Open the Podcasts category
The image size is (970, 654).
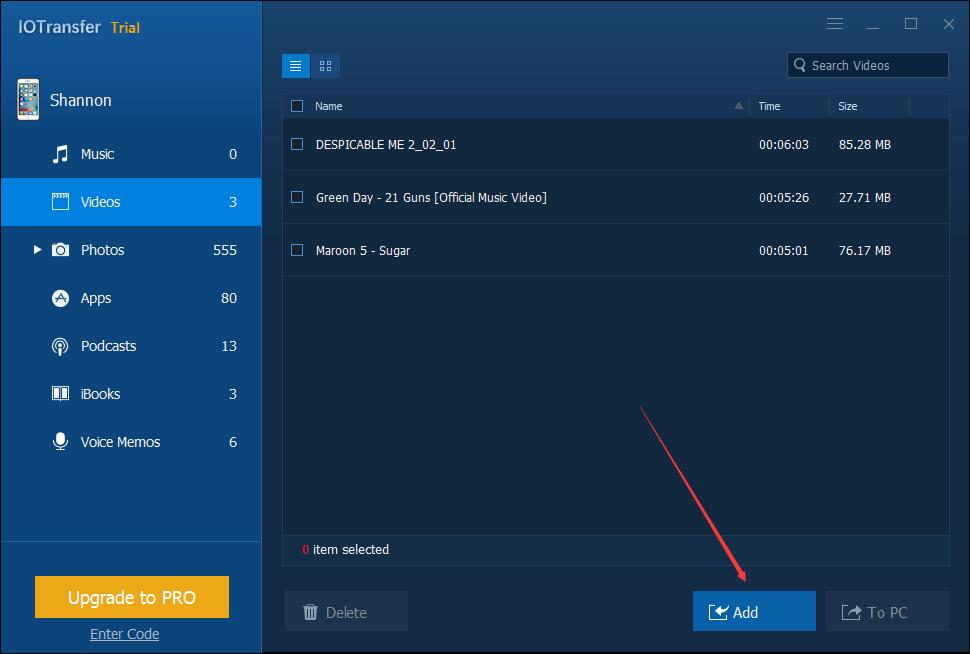131,346
